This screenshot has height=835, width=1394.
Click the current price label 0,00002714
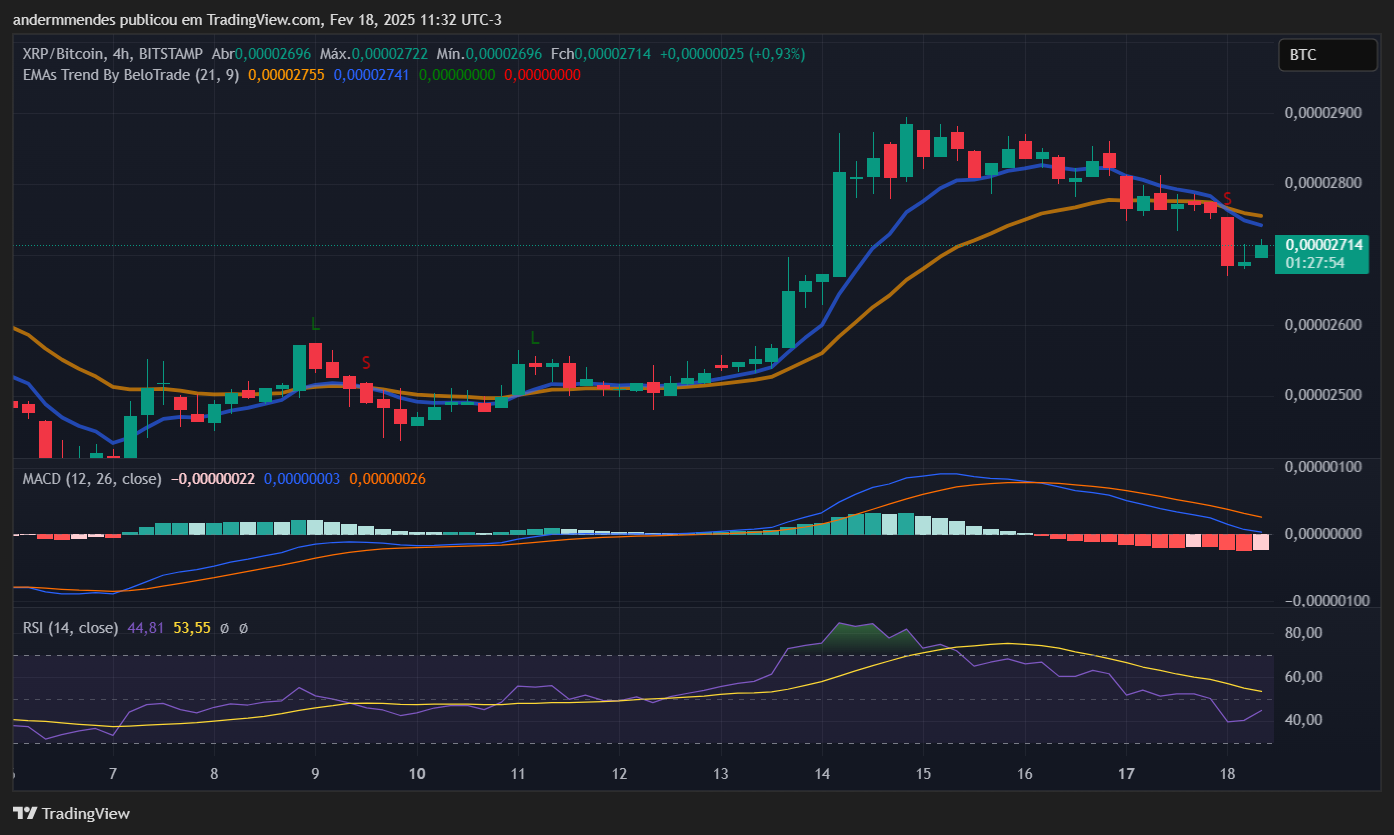point(1325,245)
